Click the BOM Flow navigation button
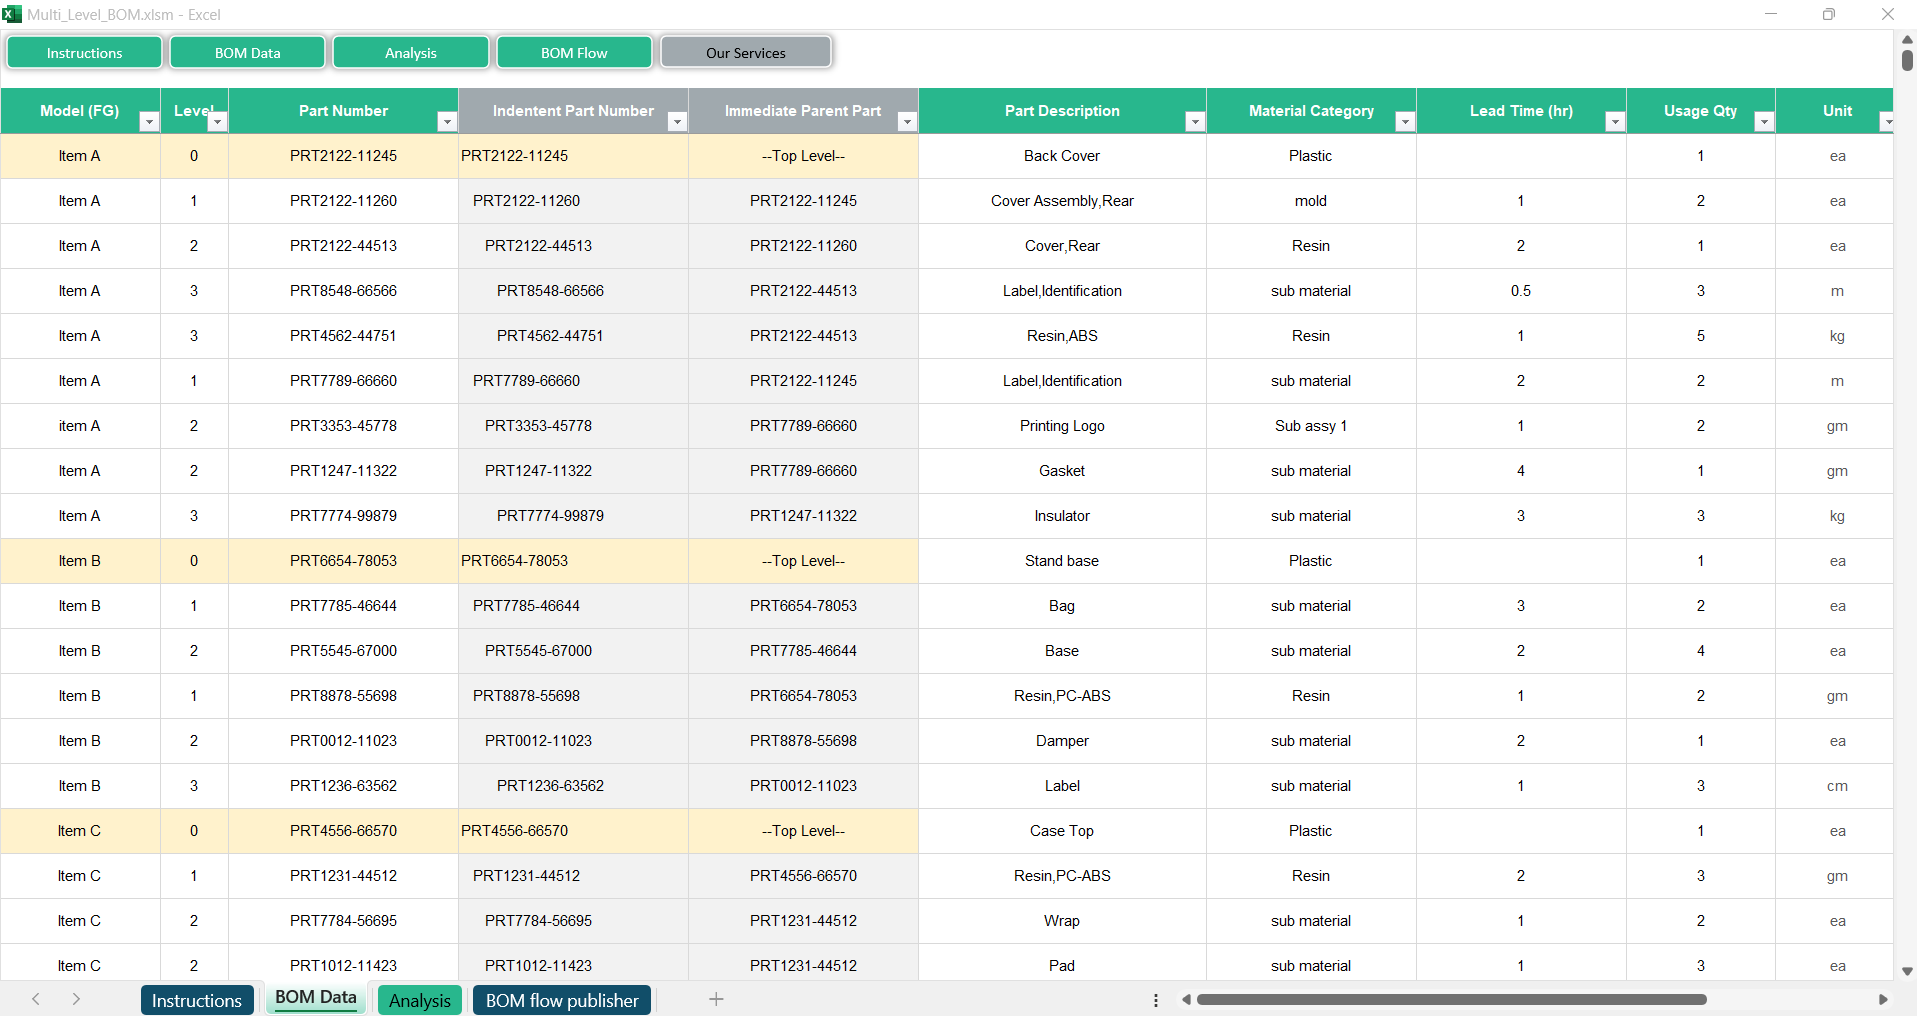1917x1016 pixels. pos(574,53)
